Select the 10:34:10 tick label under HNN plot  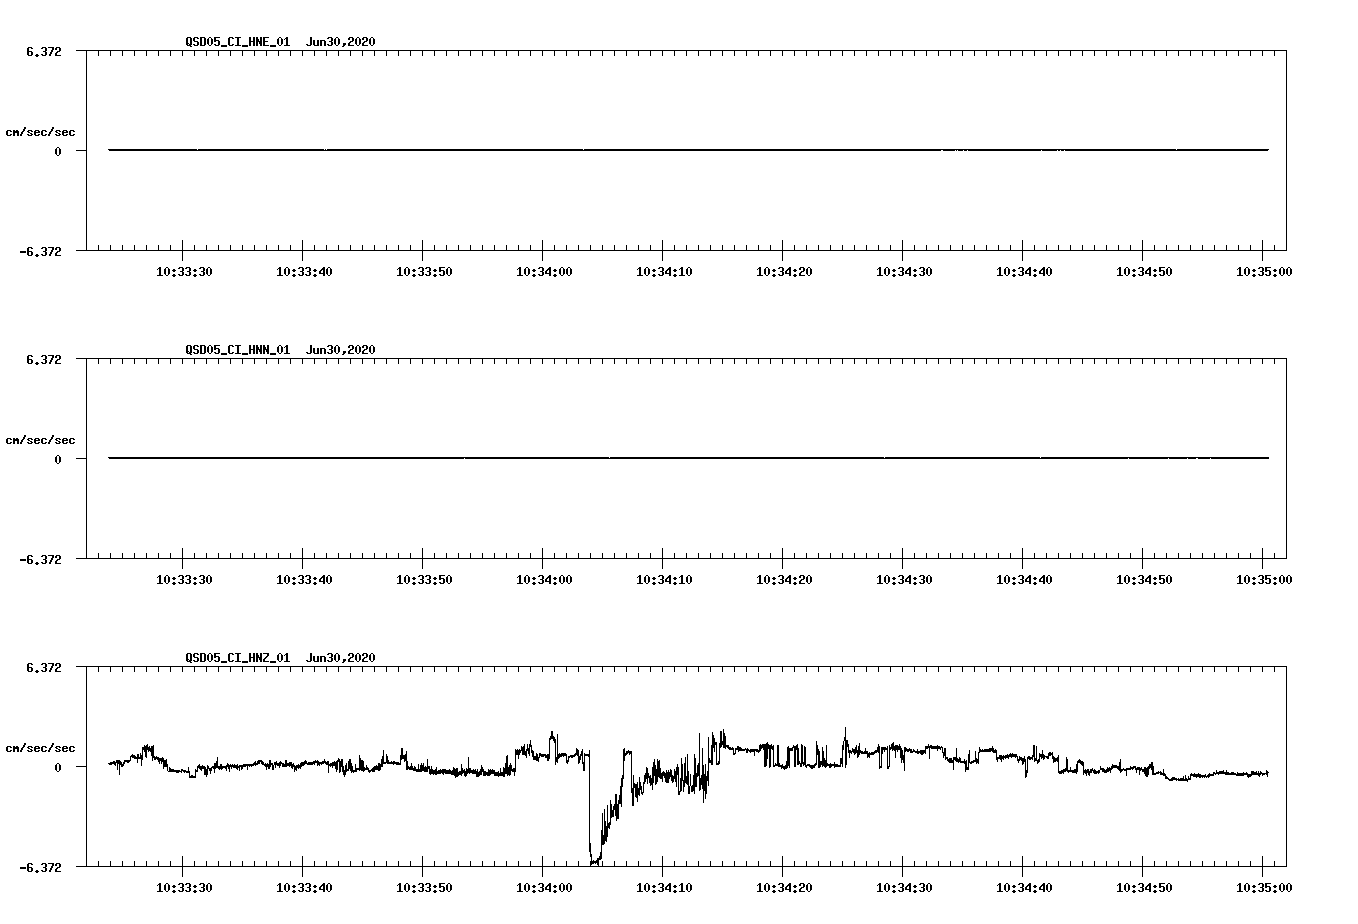664,580
